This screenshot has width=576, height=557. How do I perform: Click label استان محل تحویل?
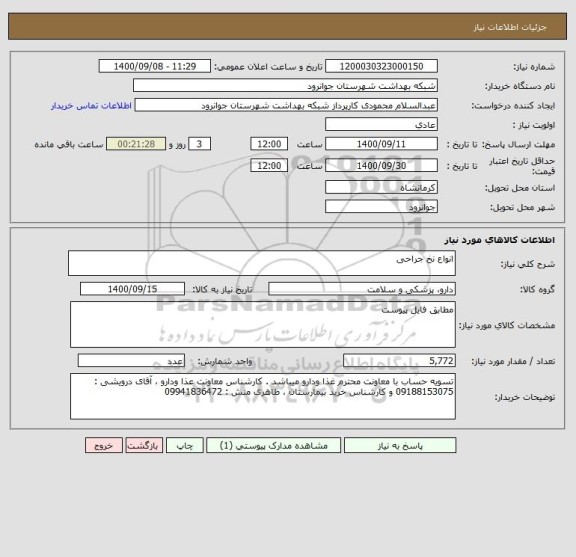pyautogui.click(x=520, y=188)
